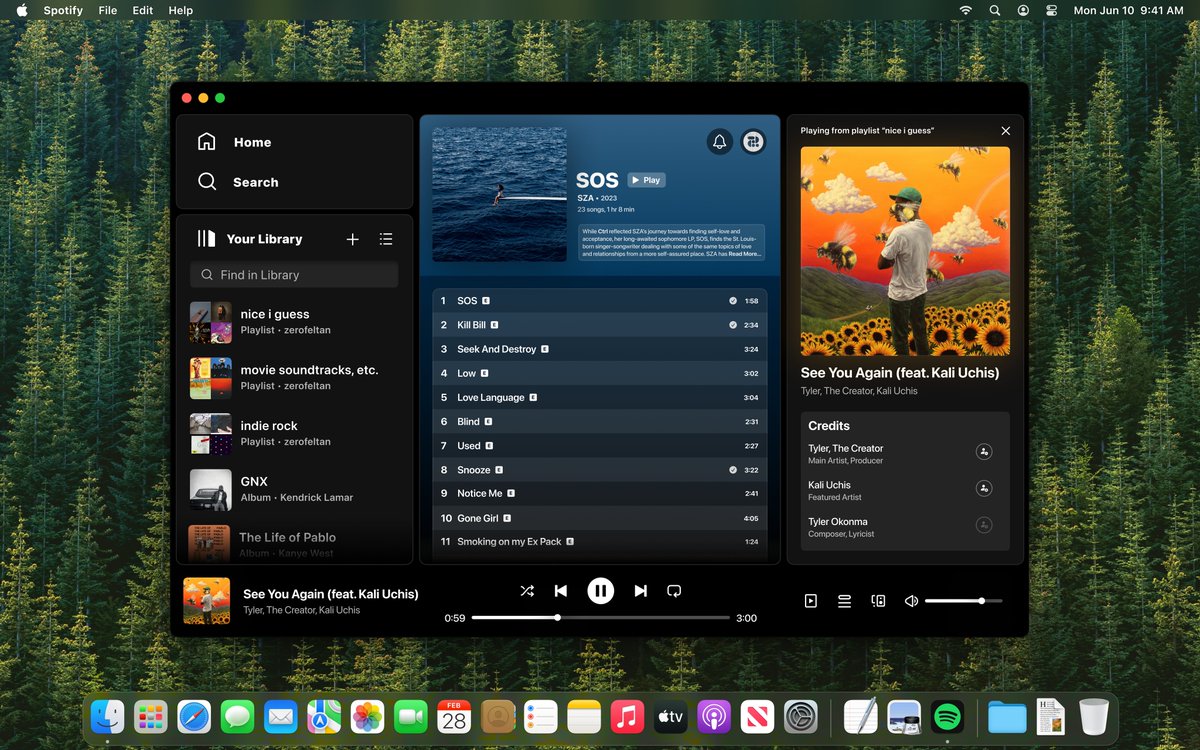Open SZA artist link under album title
The width and height of the screenshot is (1200, 750).
[x=585, y=198]
